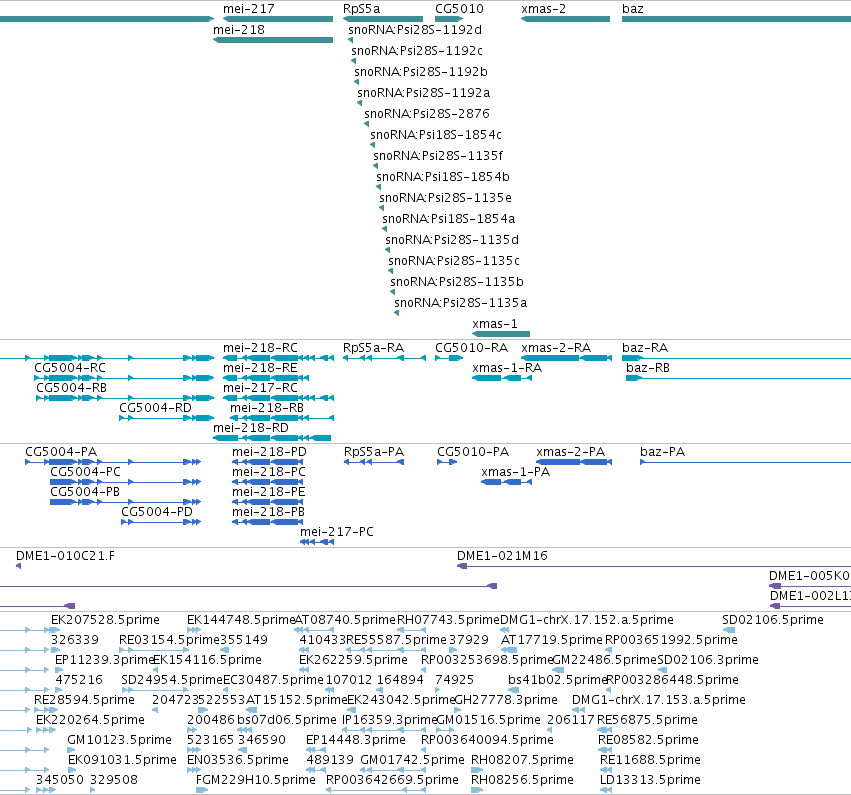Click the FGM229H10.5prime EST label

(x=256, y=780)
